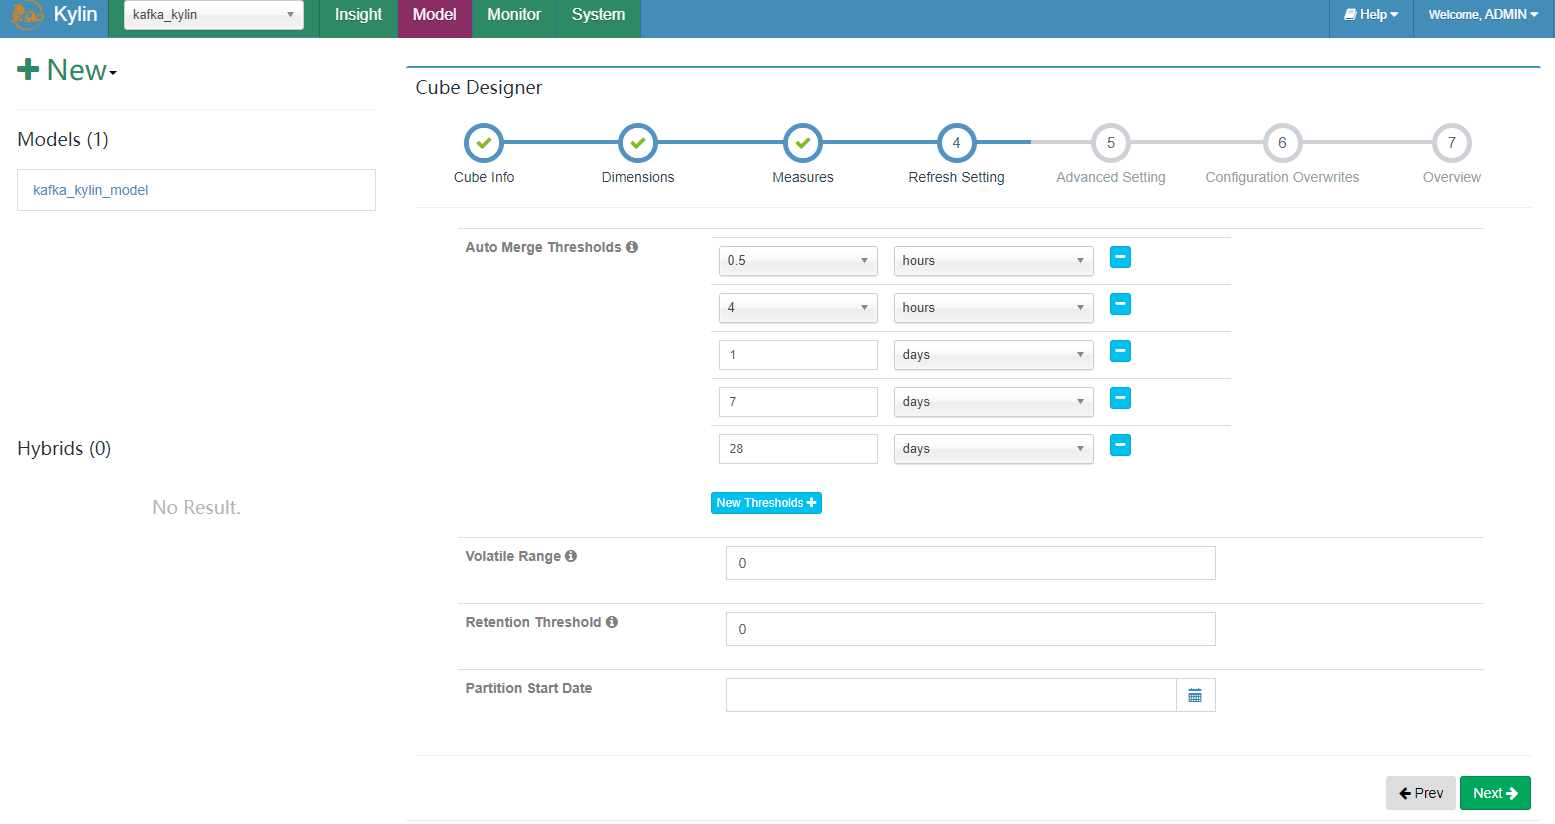
Task: Open the Monitor tab
Action: 514,15
